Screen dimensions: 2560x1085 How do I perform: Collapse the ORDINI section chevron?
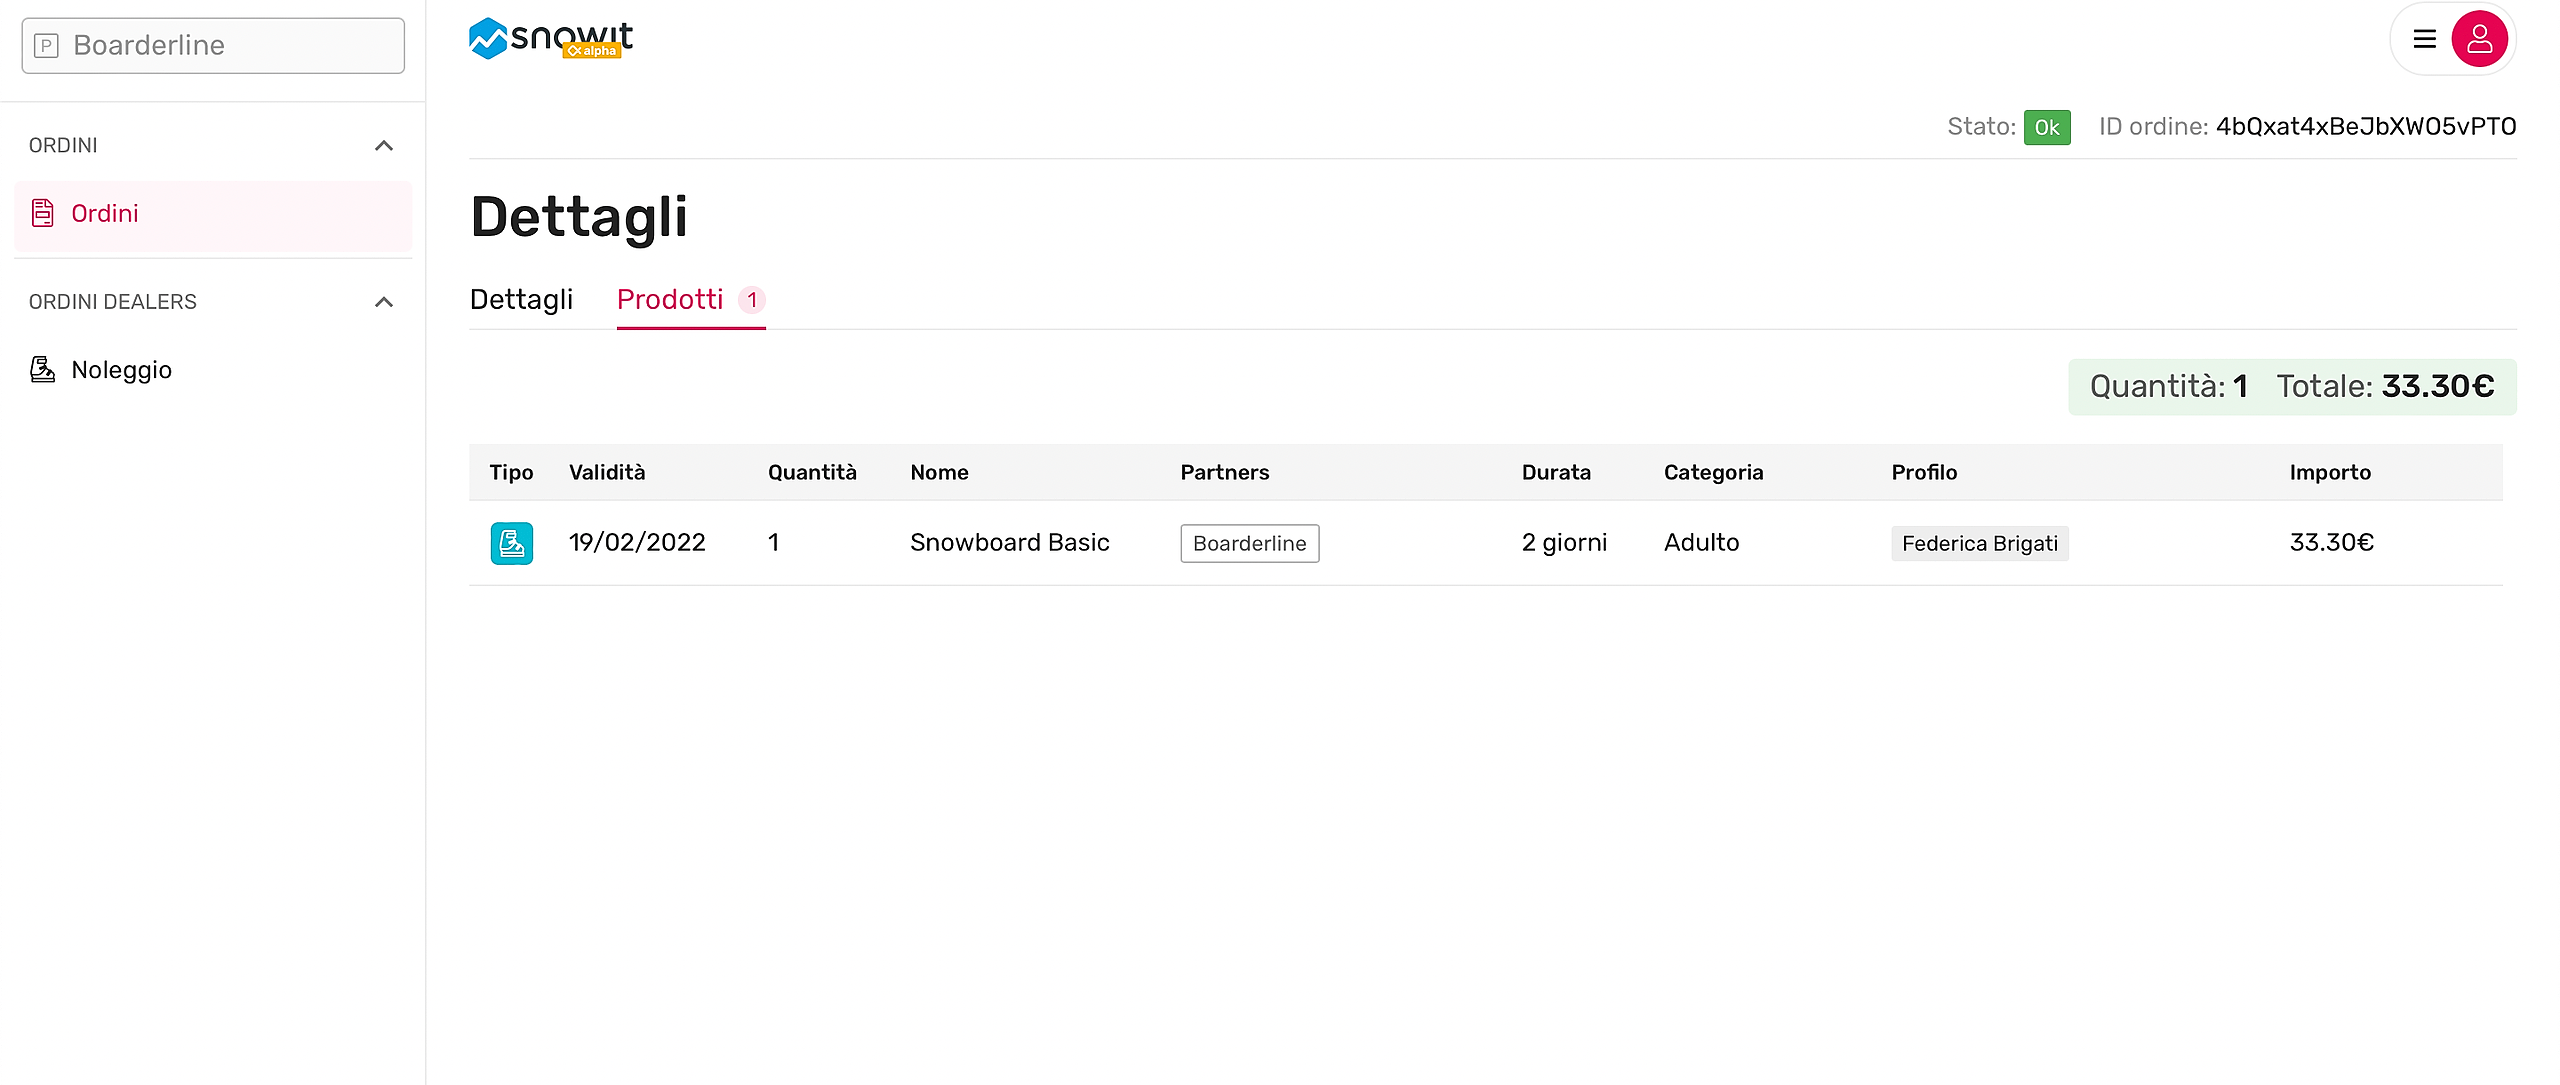(x=383, y=146)
